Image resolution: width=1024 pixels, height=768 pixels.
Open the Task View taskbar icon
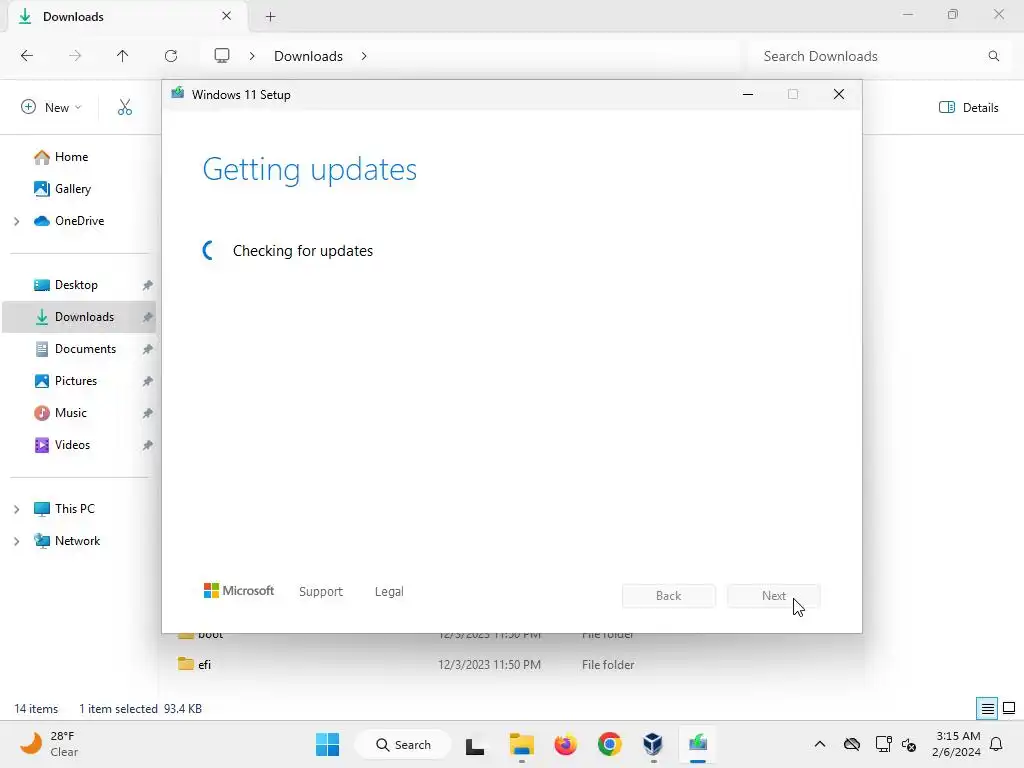(x=475, y=744)
